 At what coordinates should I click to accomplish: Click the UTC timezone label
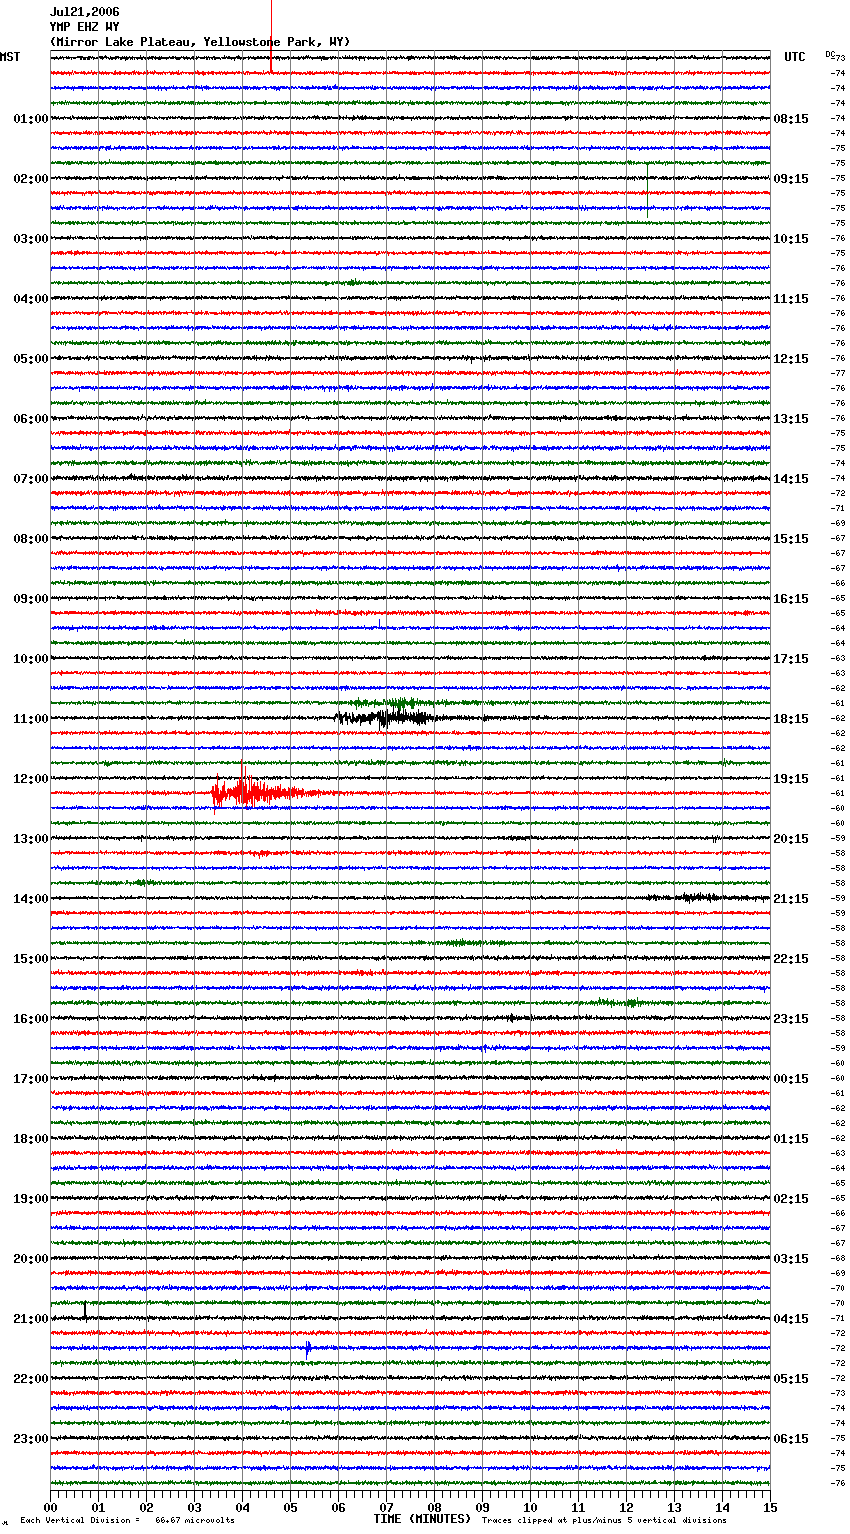pos(795,57)
